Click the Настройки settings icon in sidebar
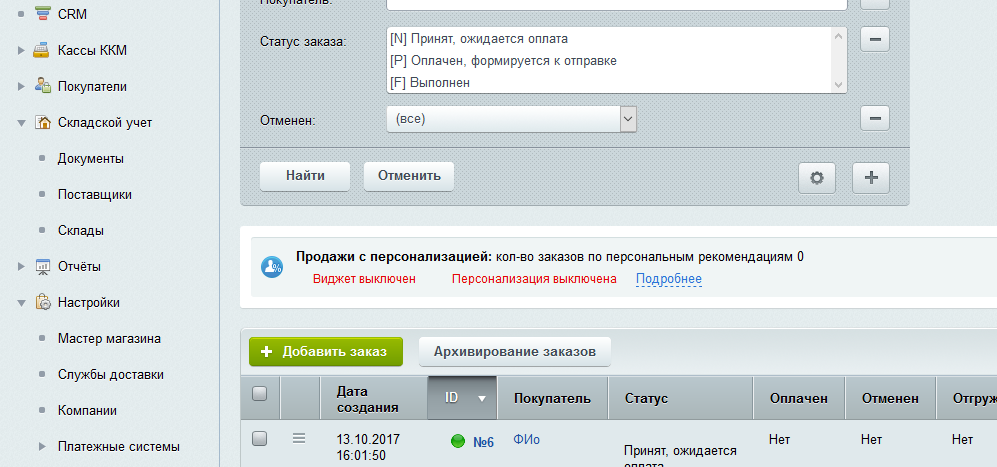Viewport: 997px width, 467px height. click(43, 302)
